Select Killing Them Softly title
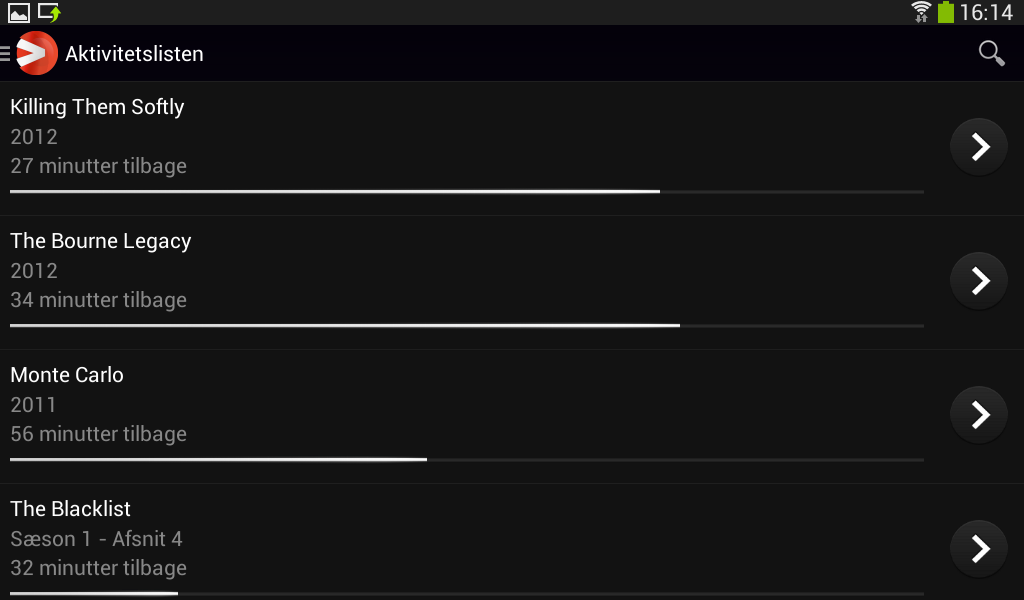The height and width of the screenshot is (600, 1024). 97,107
